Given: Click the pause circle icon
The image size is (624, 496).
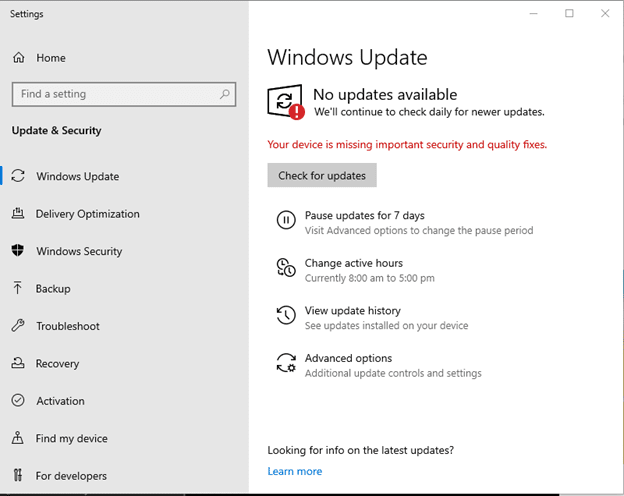Looking at the screenshot, I should pyautogui.click(x=286, y=220).
